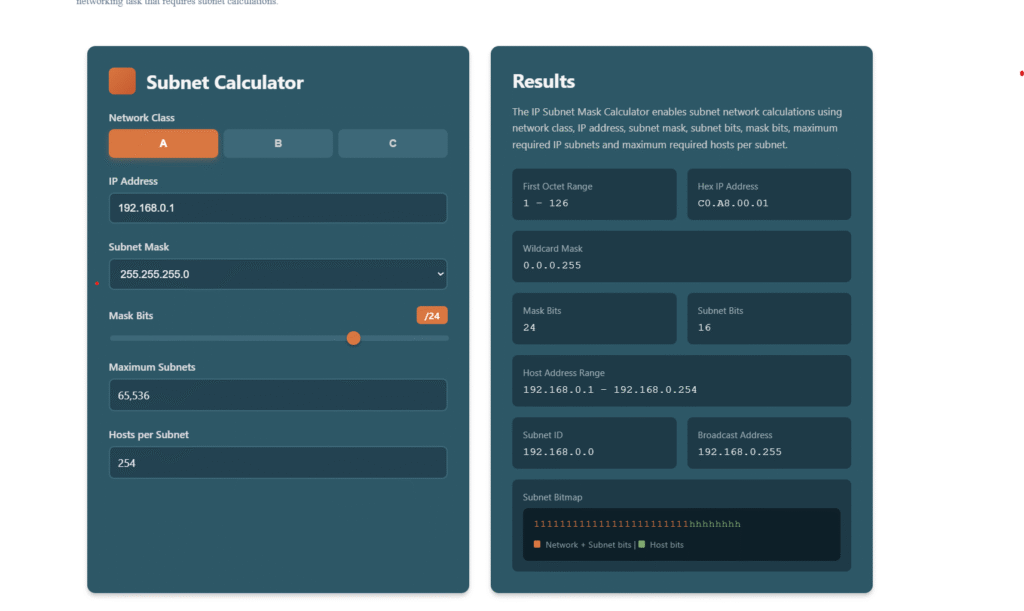Click the Hosts per Subnet field
Screen dimensions: 1024x611
277,462
